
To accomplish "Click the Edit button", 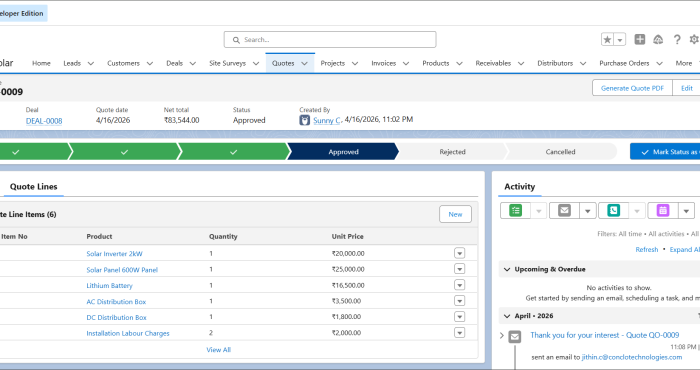I will (x=687, y=88).
